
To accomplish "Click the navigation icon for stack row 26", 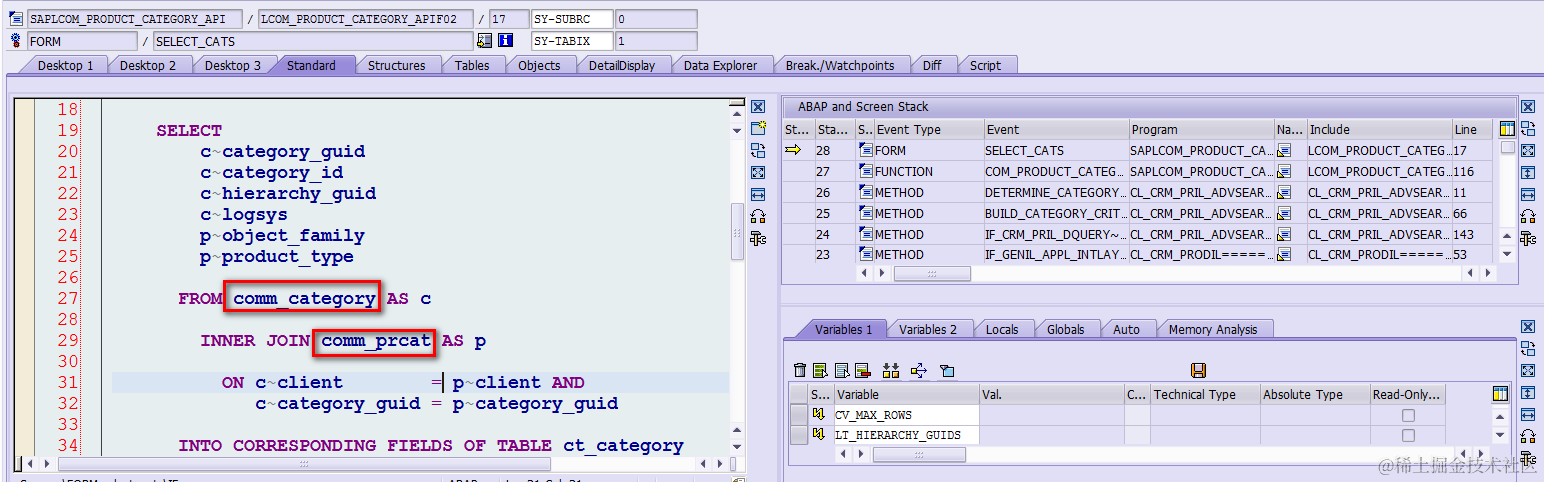I will (1284, 192).
